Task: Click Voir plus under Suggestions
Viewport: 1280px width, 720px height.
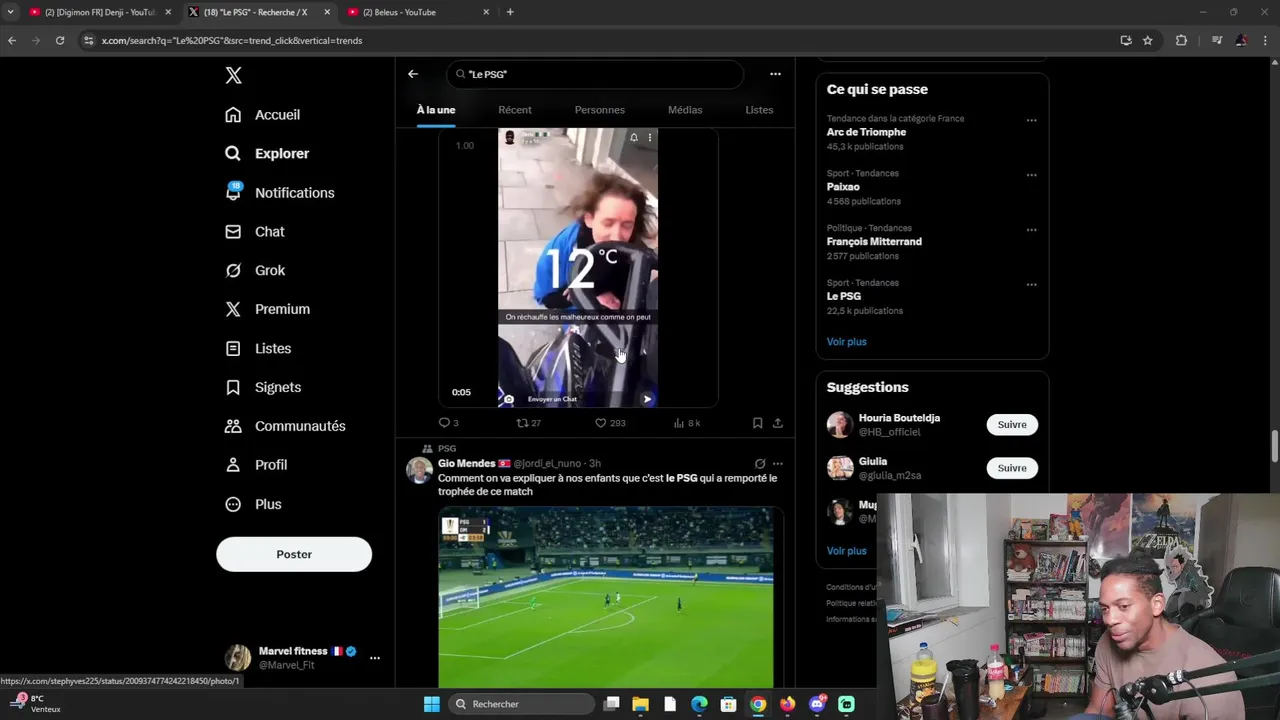Action: tap(847, 551)
